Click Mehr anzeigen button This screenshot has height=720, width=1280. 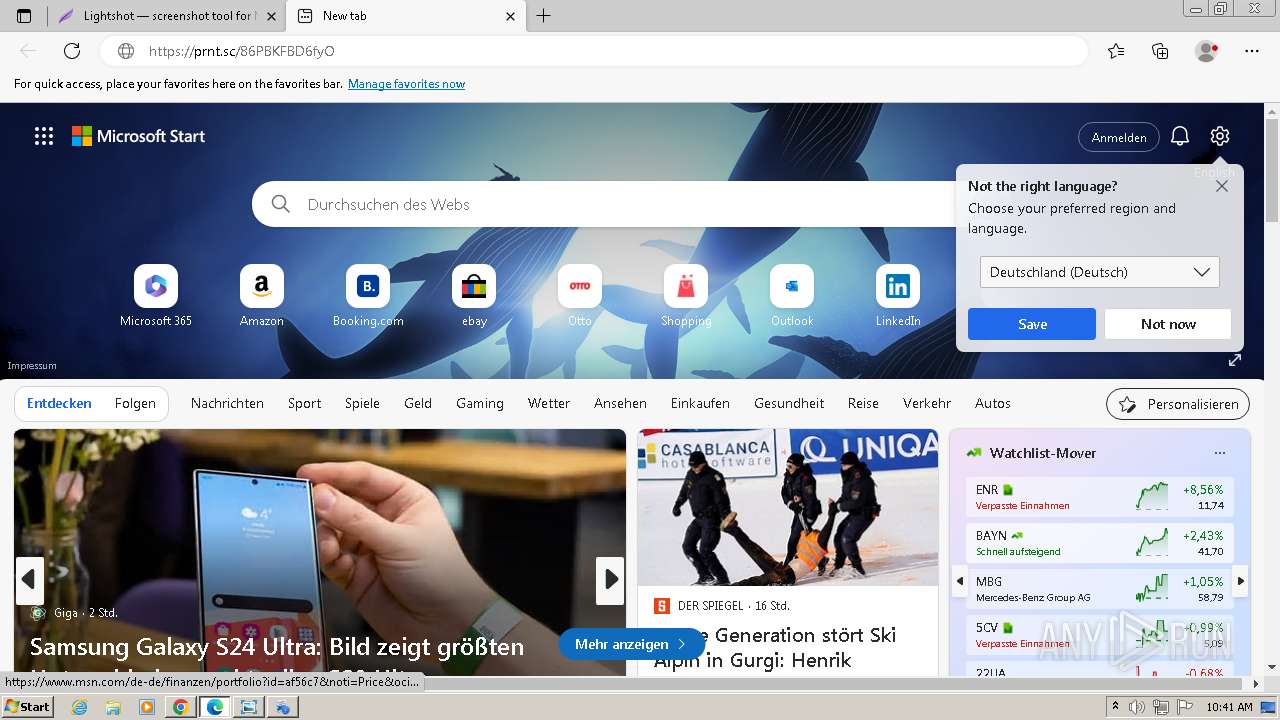tap(631, 644)
